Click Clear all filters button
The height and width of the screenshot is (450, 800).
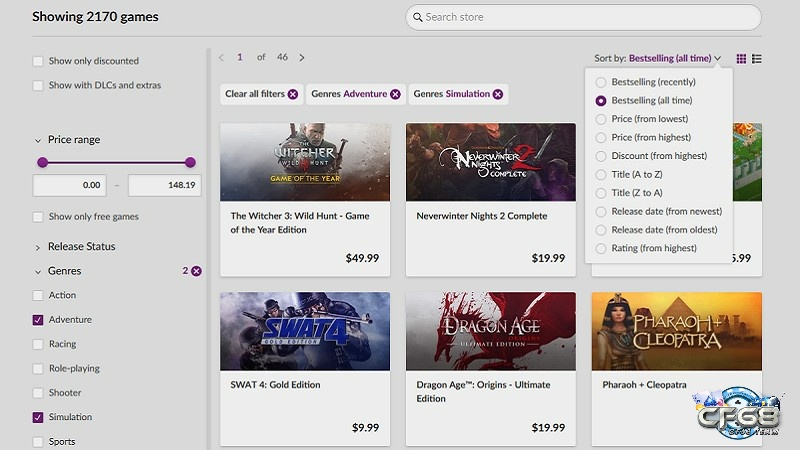(262, 94)
